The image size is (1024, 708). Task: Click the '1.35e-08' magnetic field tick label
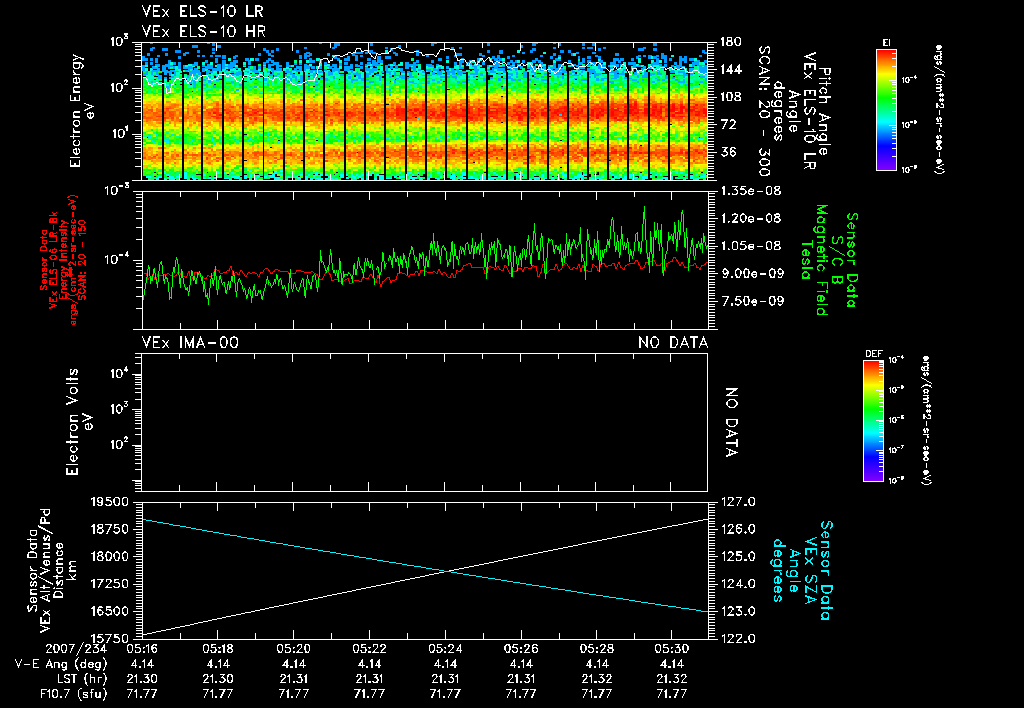click(x=750, y=191)
